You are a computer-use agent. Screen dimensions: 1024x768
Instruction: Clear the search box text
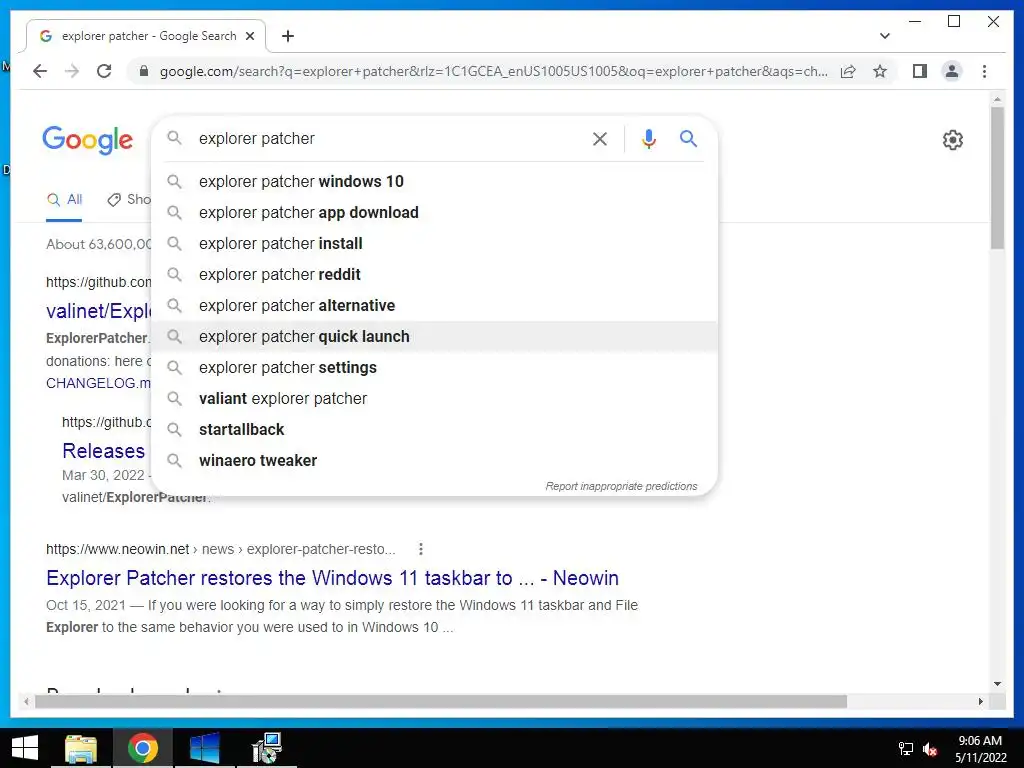(x=600, y=138)
